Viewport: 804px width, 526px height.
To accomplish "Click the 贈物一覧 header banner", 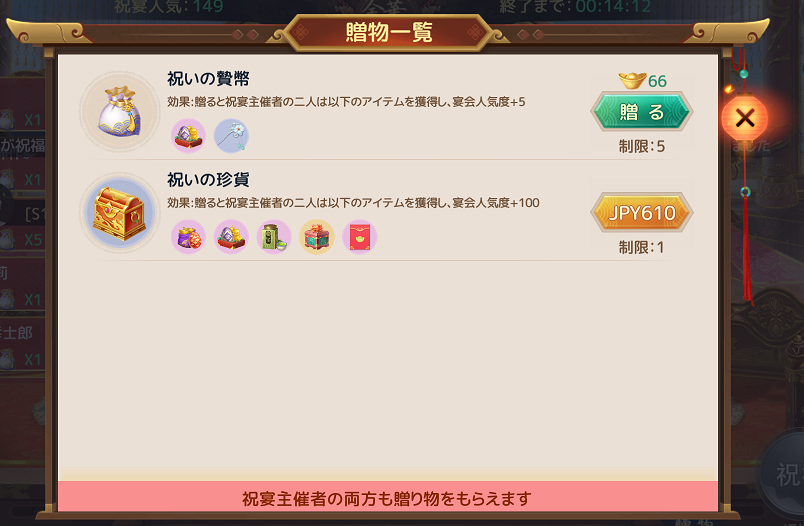I will point(389,33).
